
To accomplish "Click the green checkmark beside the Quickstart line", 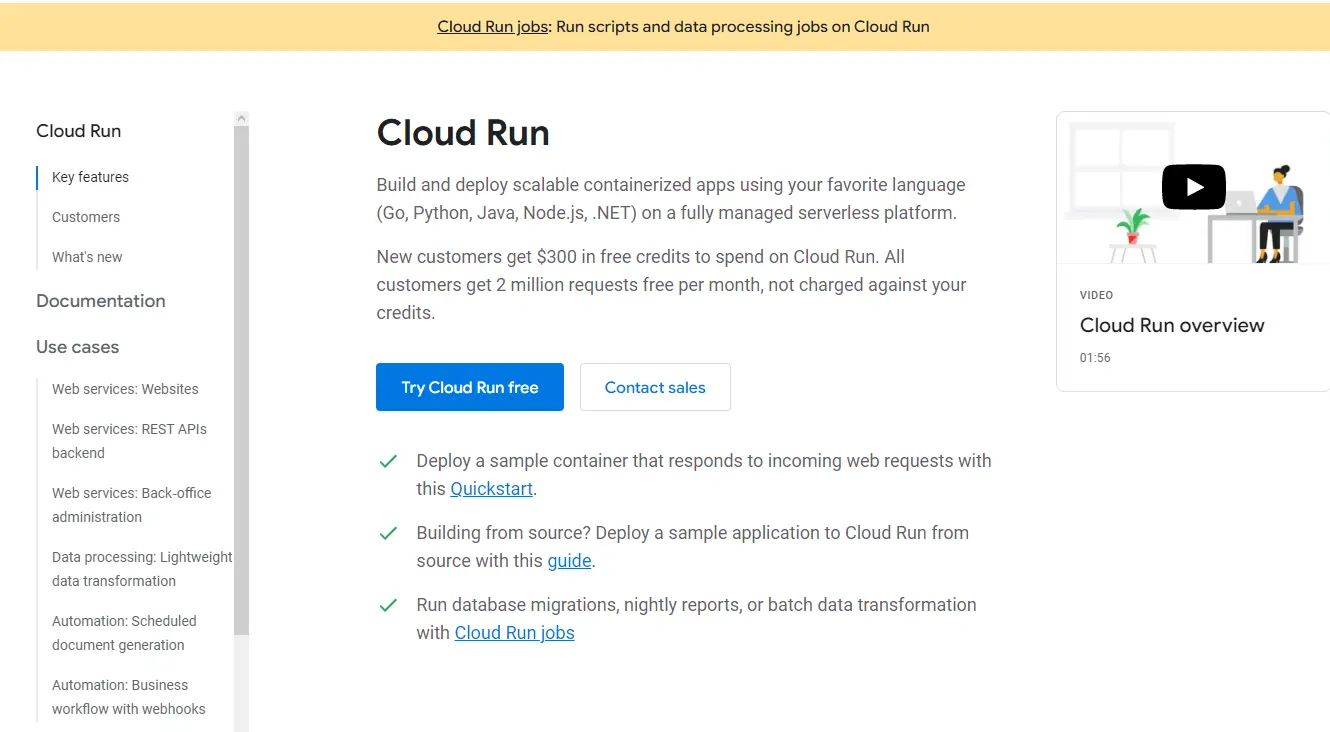I will click(x=389, y=461).
